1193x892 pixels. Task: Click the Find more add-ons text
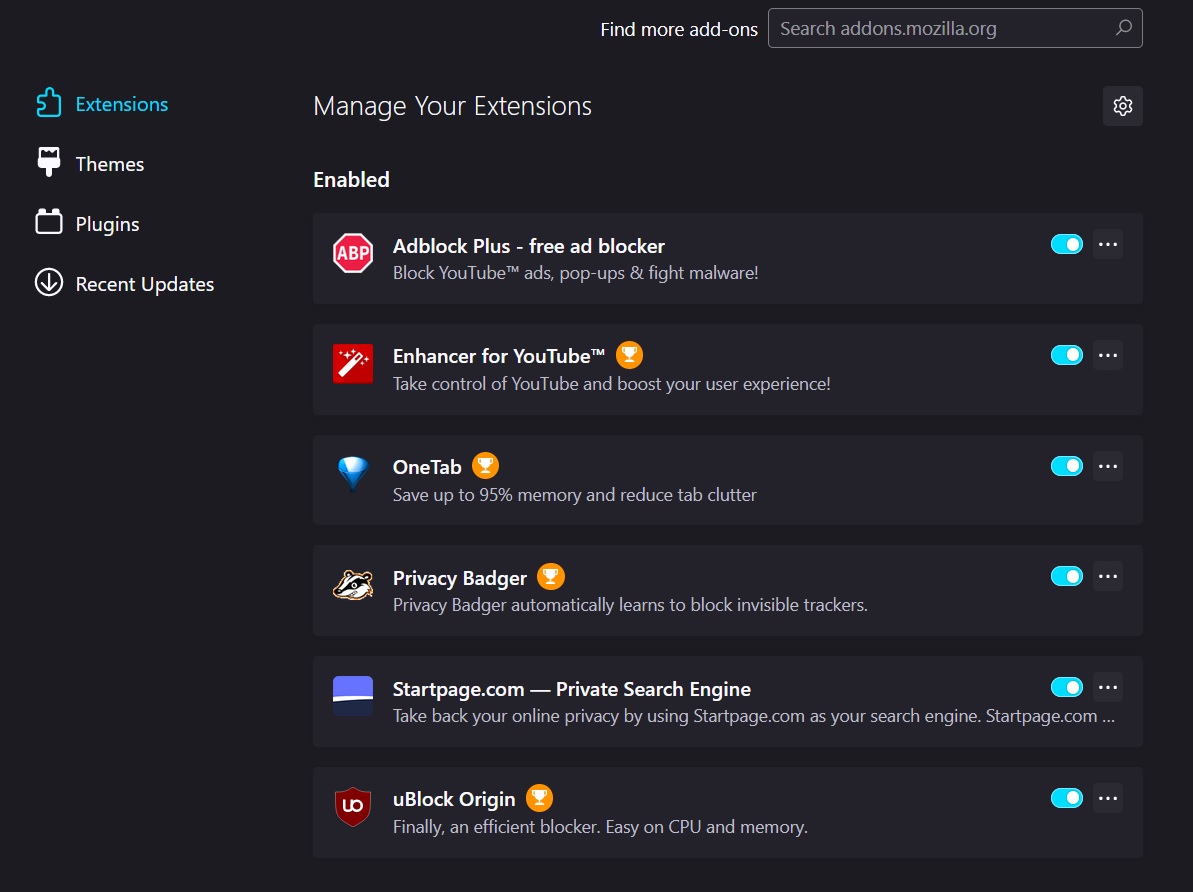679,29
